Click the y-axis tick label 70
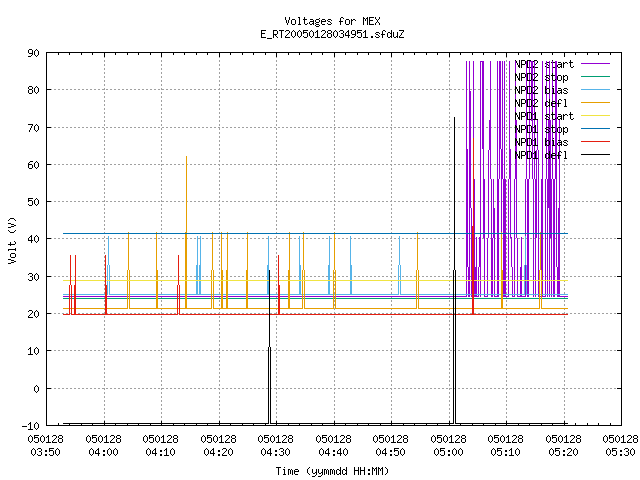 pyautogui.click(x=33, y=128)
